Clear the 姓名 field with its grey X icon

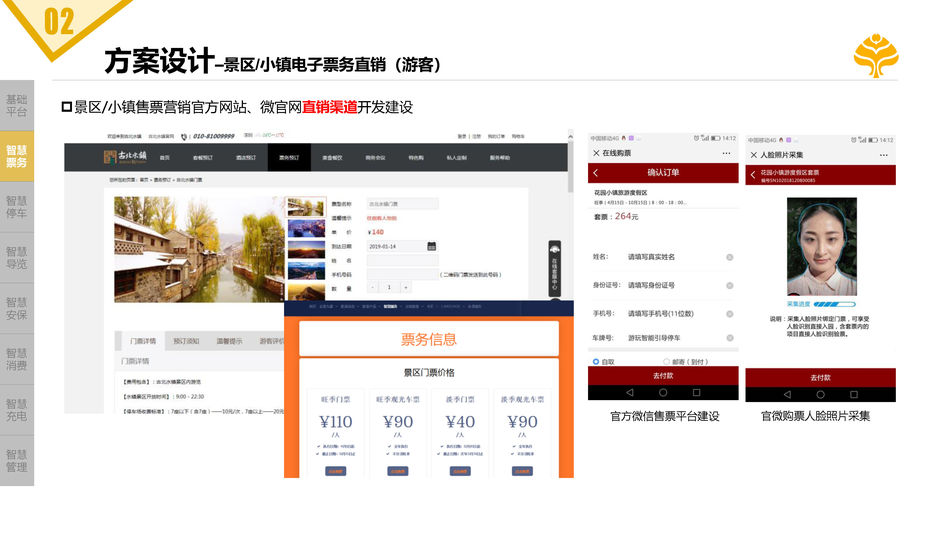tap(729, 257)
